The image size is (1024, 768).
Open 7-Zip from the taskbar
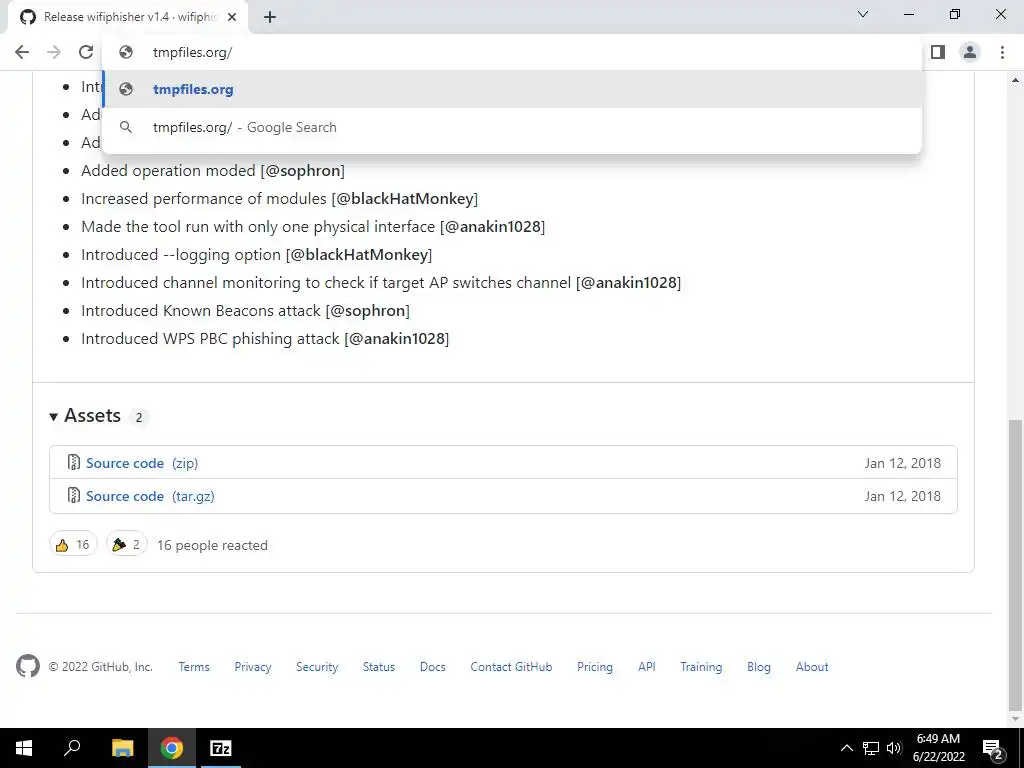coord(221,748)
